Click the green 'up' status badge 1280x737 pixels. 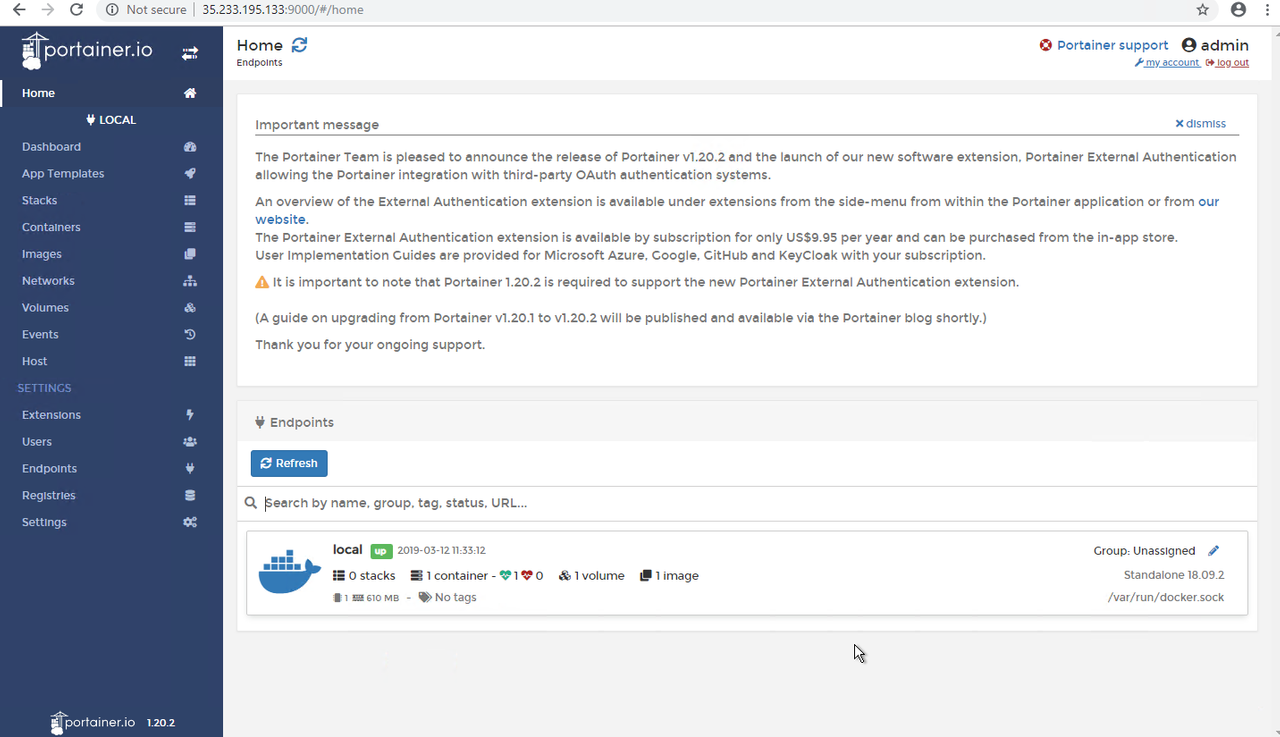(x=381, y=551)
